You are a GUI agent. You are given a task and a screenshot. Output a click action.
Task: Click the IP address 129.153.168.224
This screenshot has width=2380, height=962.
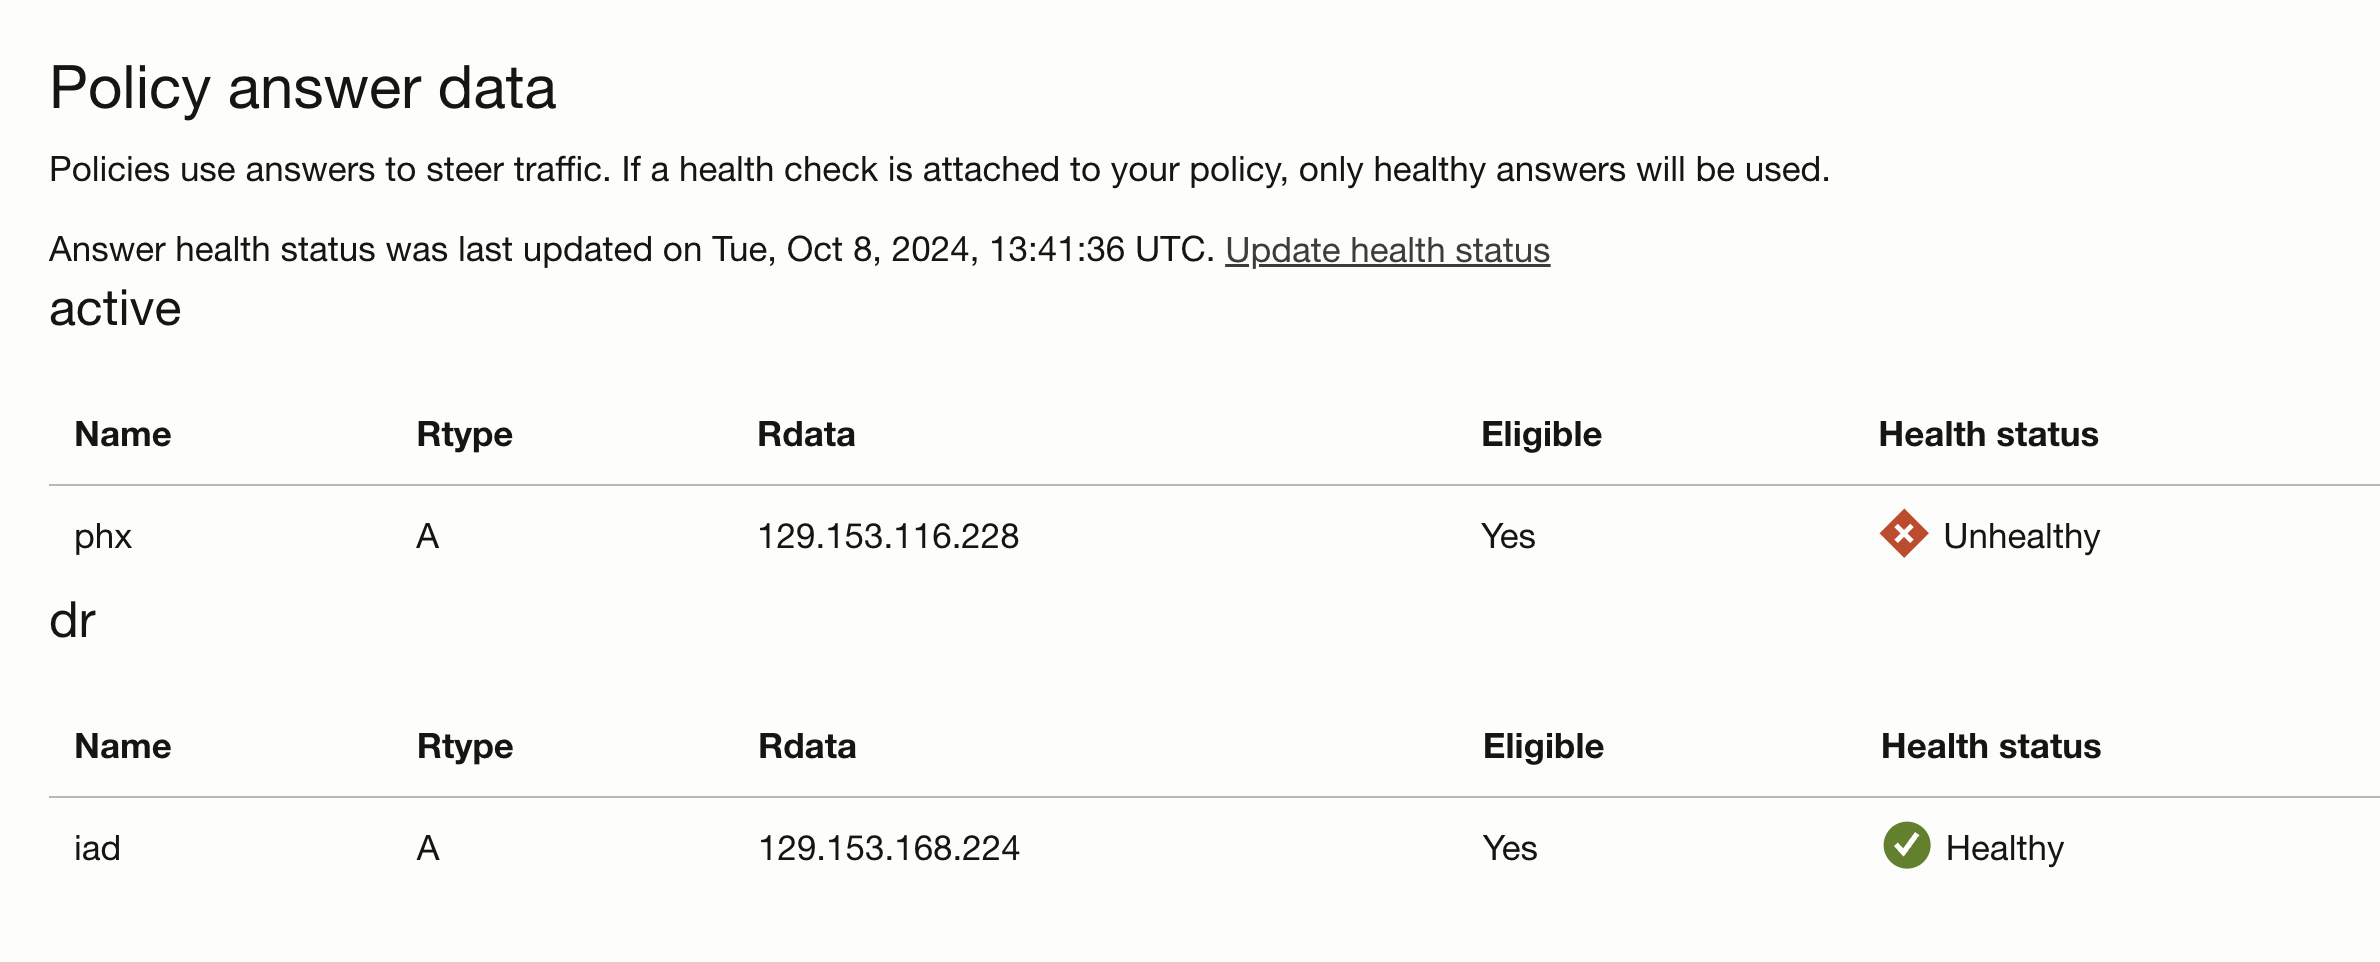pos(889,849)
